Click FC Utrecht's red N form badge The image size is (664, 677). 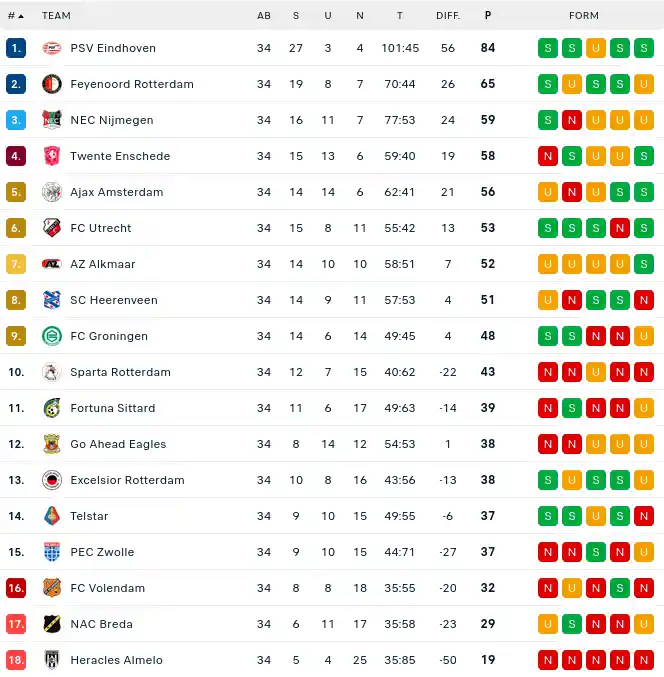click(620, 228)
